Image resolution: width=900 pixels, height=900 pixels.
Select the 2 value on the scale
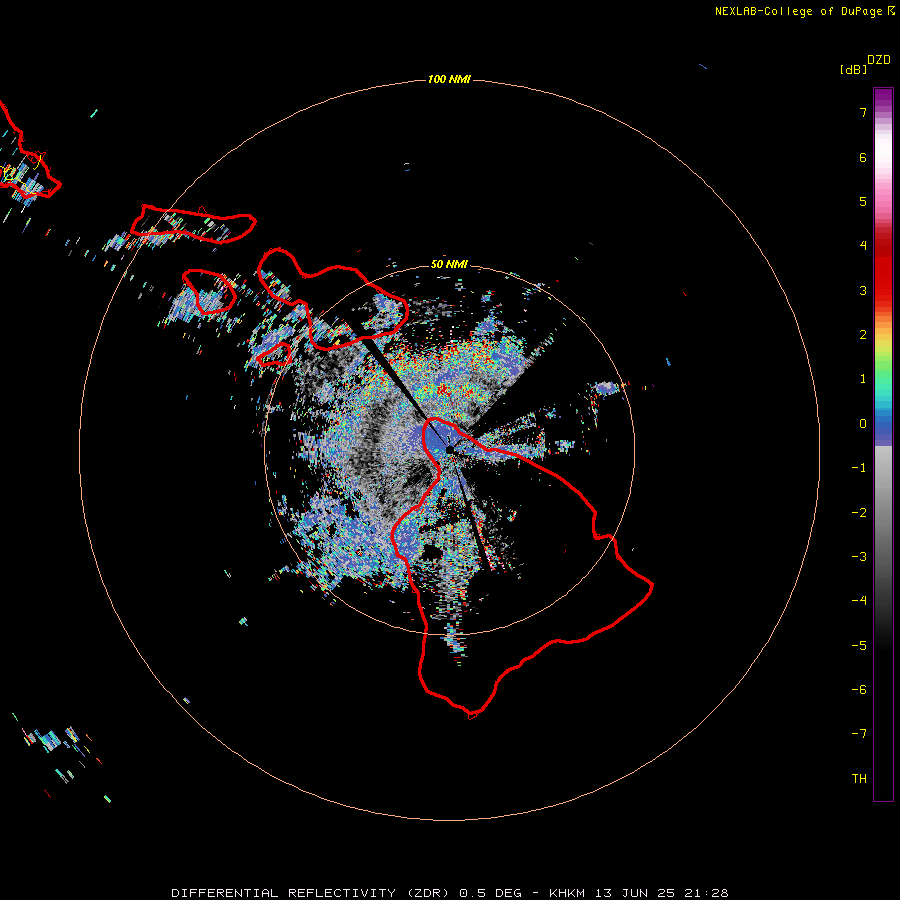click(x=863, y=335)
